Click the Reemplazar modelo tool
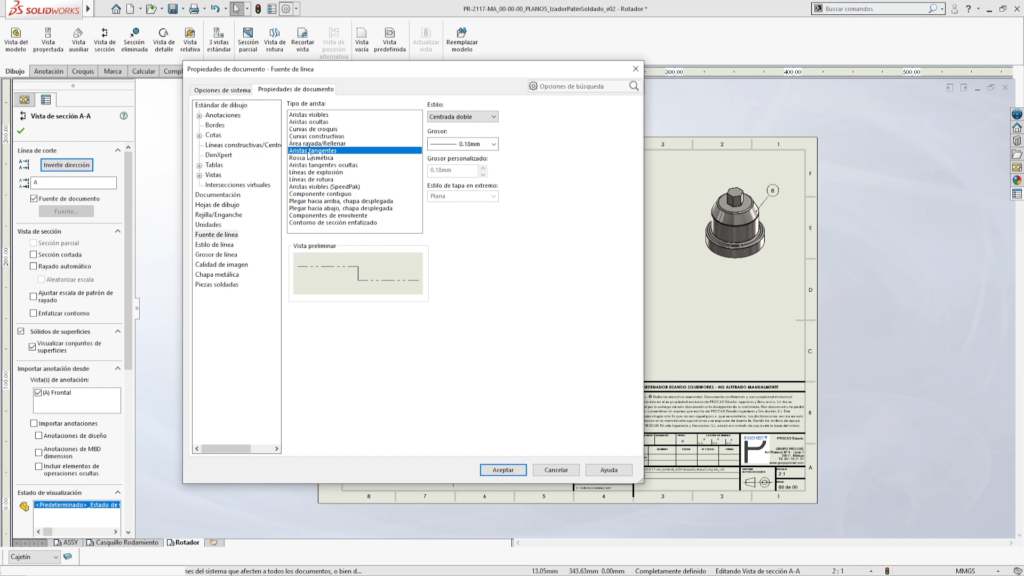Screen dimensions: 1024x576 pos(462,39)
